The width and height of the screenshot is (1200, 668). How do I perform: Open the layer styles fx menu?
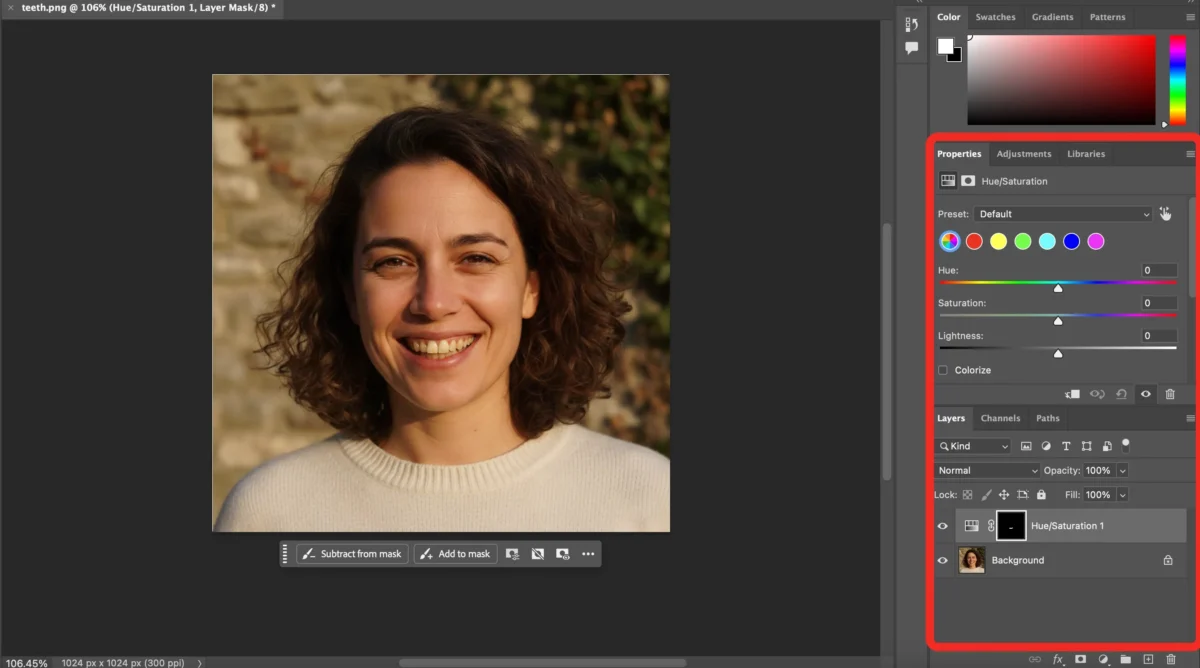[x=1058, y=660]
